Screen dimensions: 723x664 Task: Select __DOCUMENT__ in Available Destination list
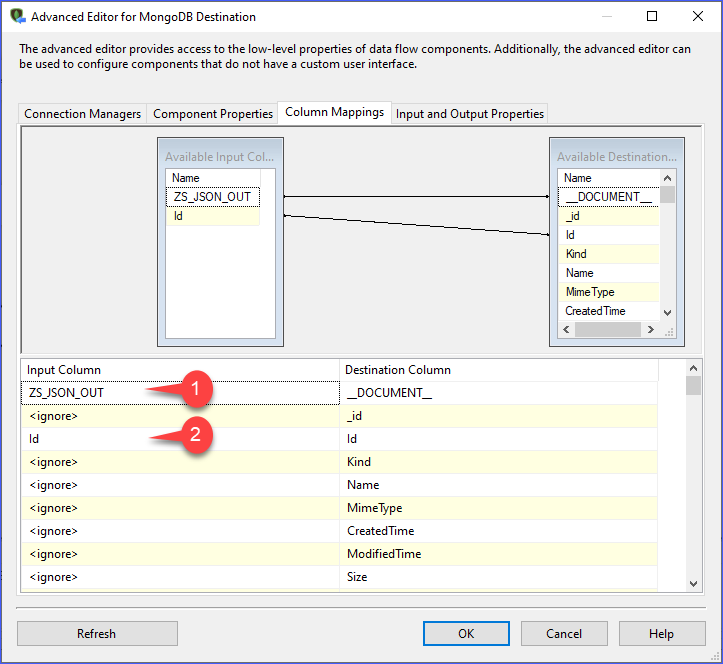click(x=608, y=197)
